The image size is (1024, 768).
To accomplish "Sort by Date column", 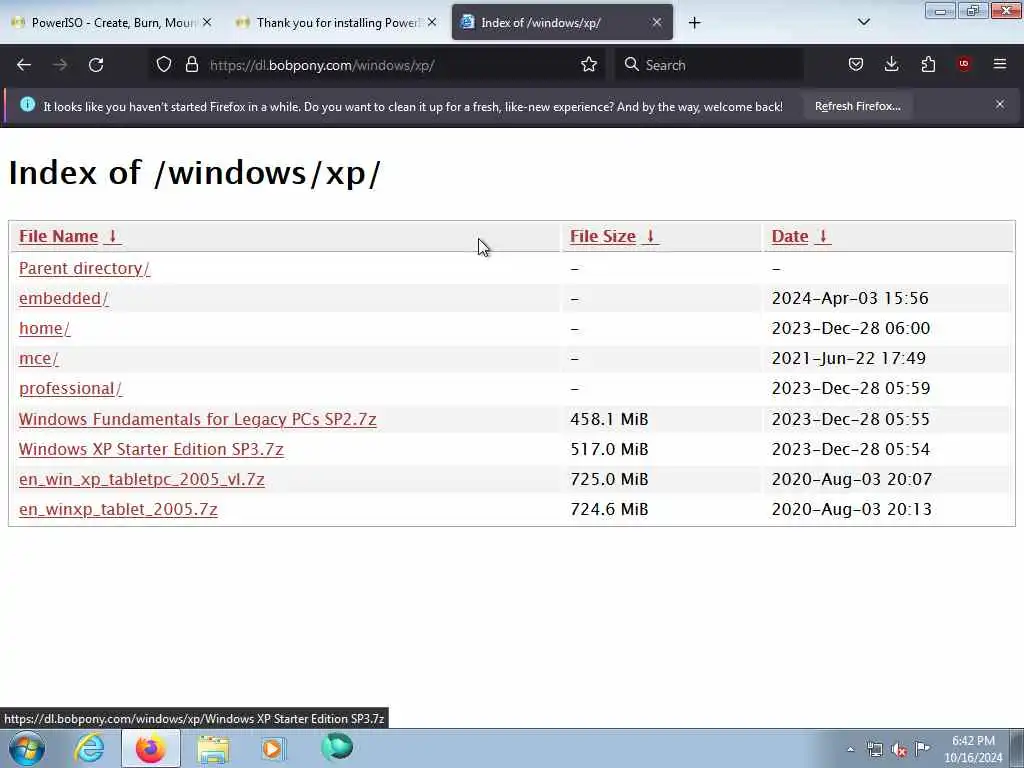I will pyautogui.click(x=801, y=236).
